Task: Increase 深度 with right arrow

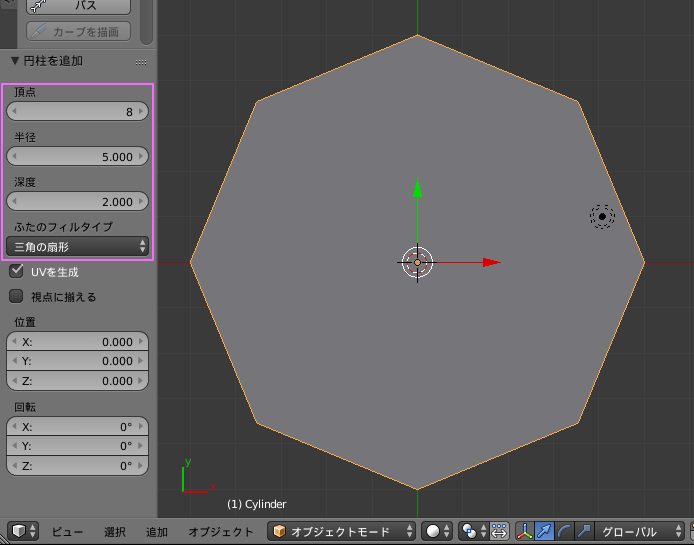Action: 141,201
